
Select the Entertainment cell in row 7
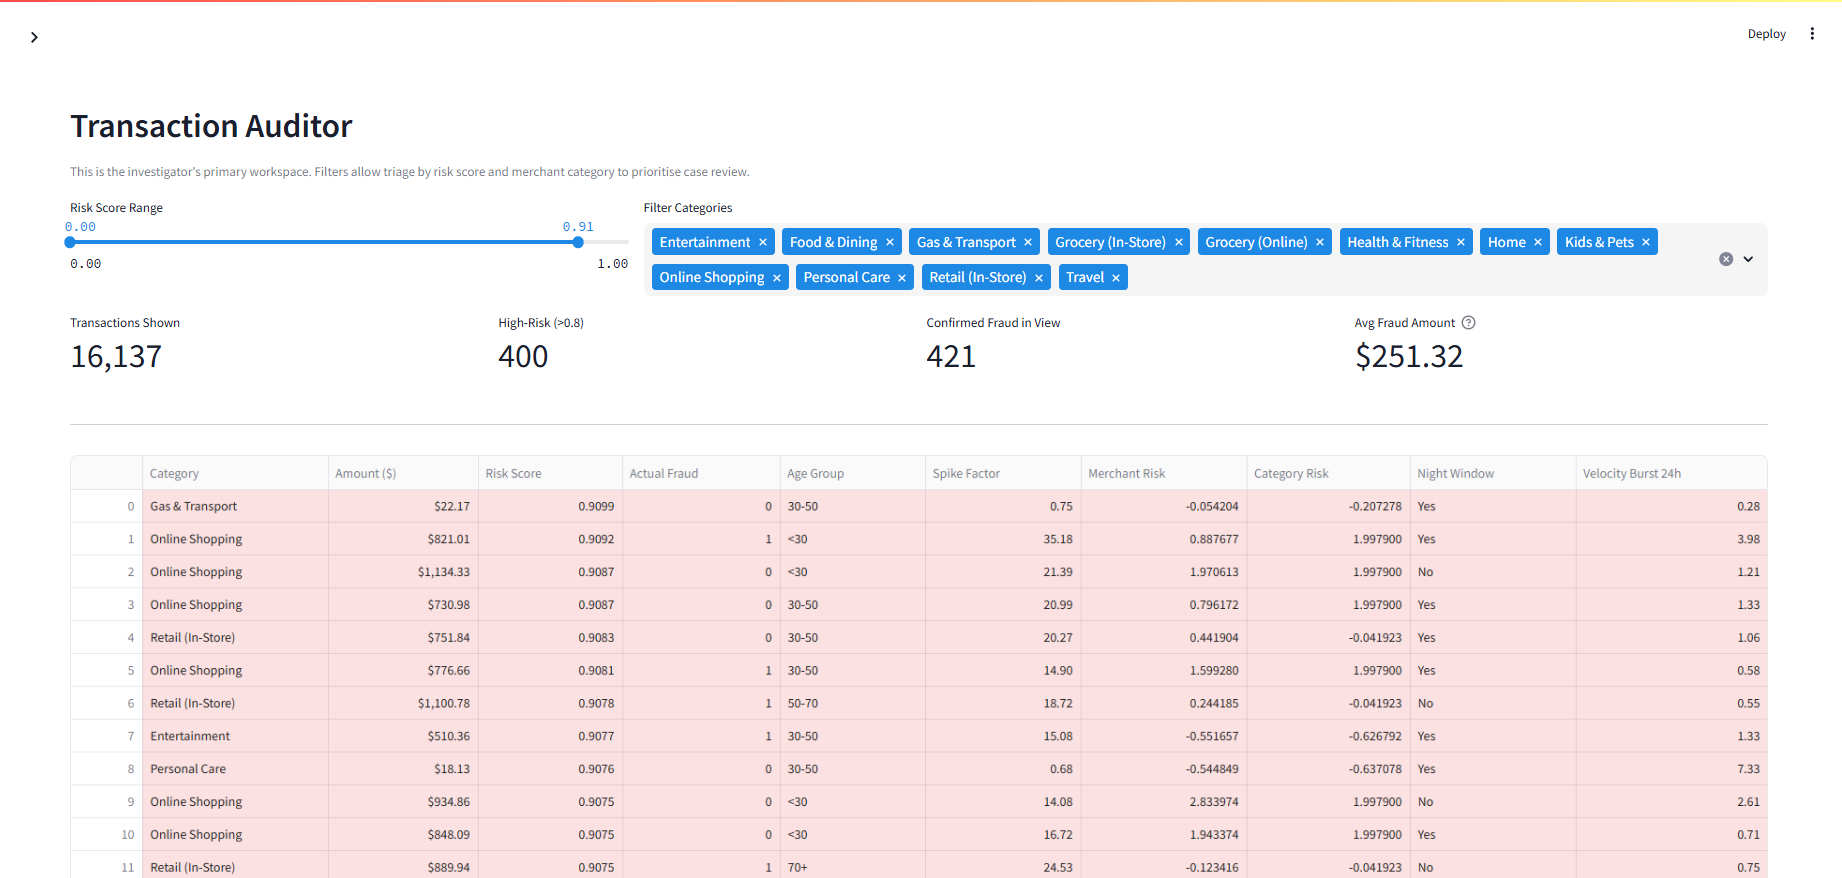pyautogui.click(x=235, y=736)
